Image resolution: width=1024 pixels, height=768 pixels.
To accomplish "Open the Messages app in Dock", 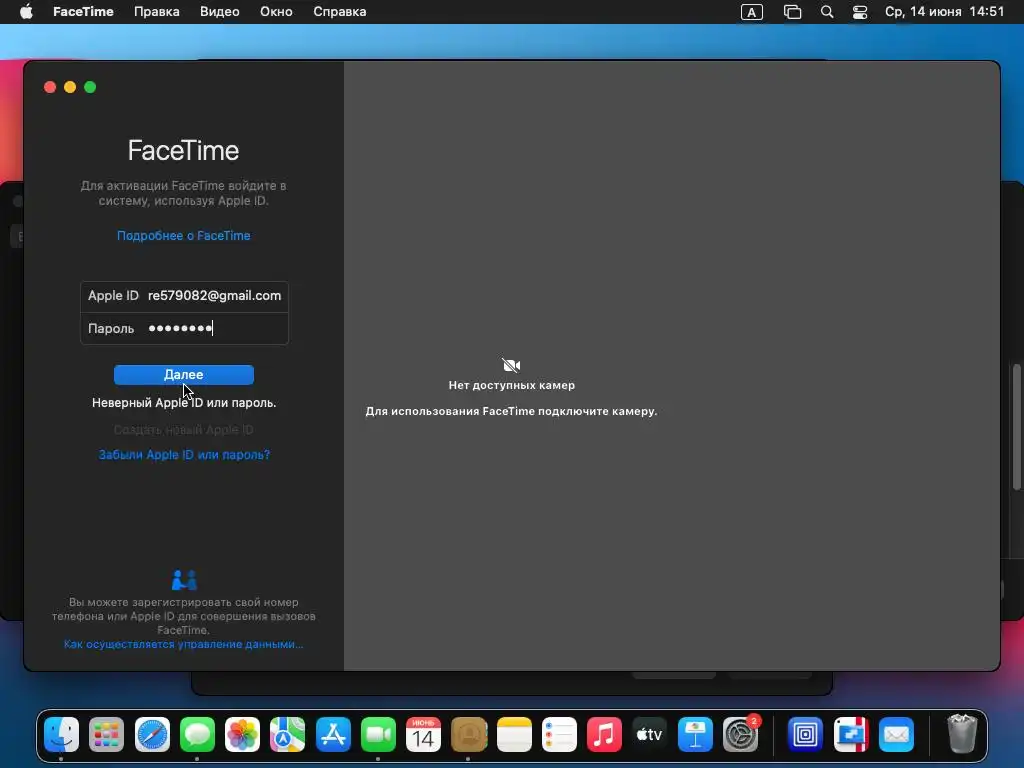I will coord(197,734).
